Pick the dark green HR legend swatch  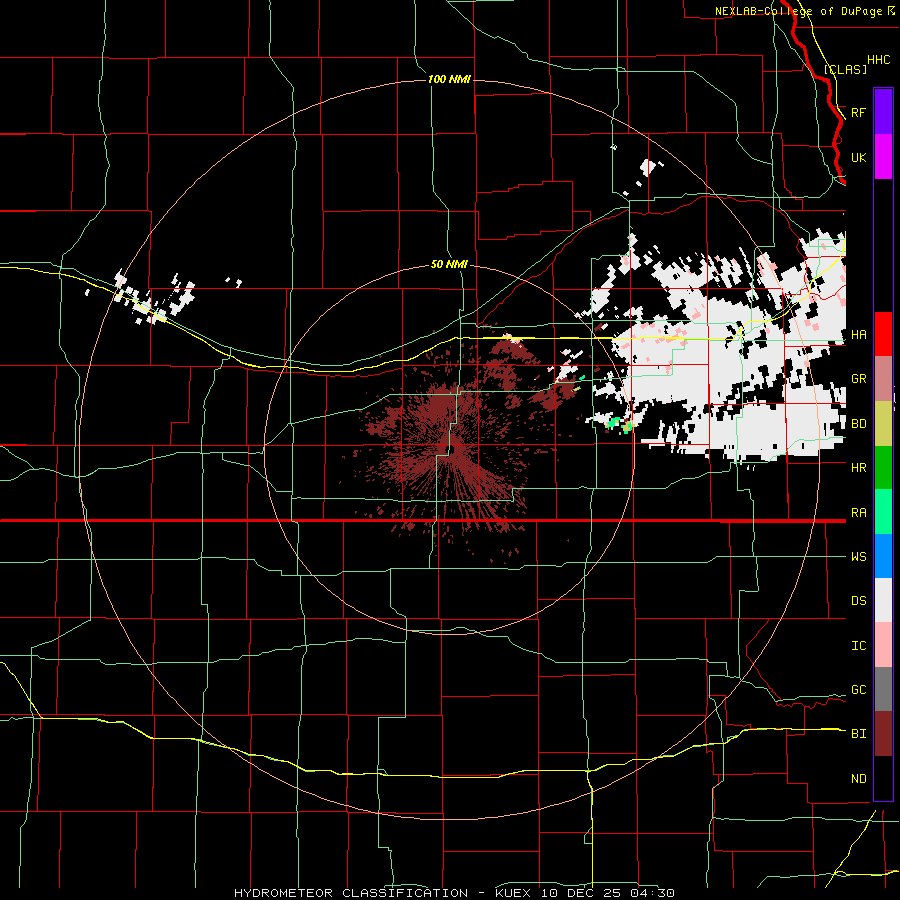coord(883,468)
